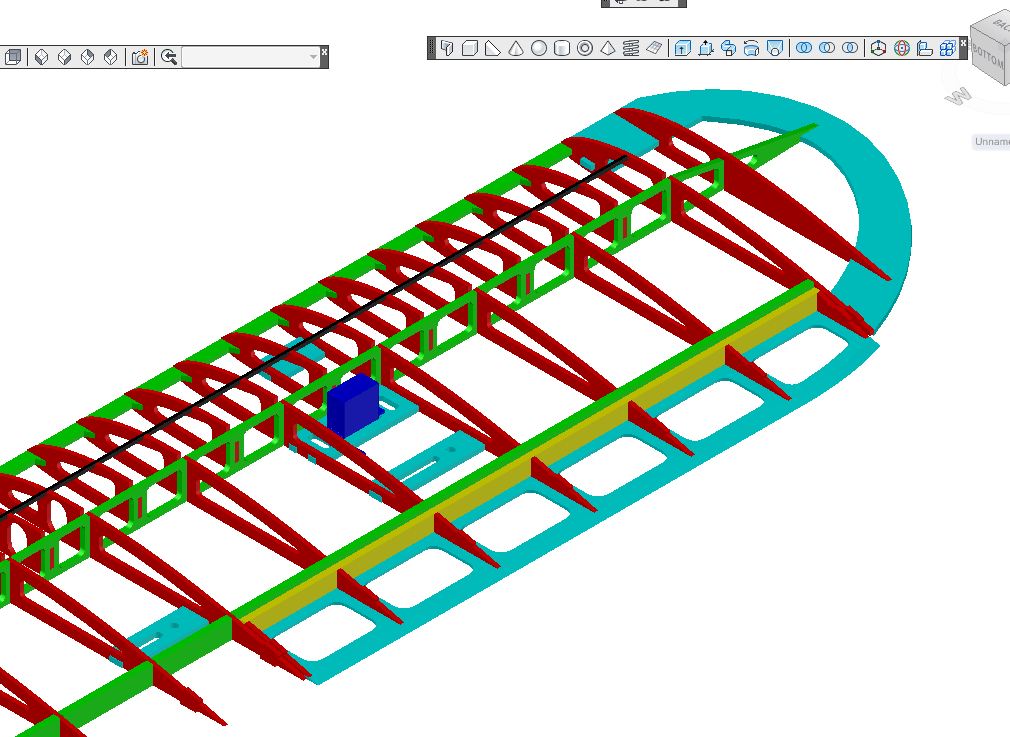
Task: Click the W compass direction on ViewCube
Action: [x=959, y=96]
